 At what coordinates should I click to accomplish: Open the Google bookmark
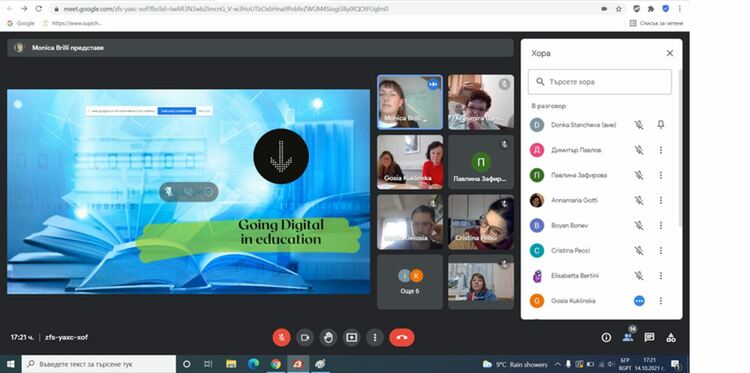coord(21,23)
